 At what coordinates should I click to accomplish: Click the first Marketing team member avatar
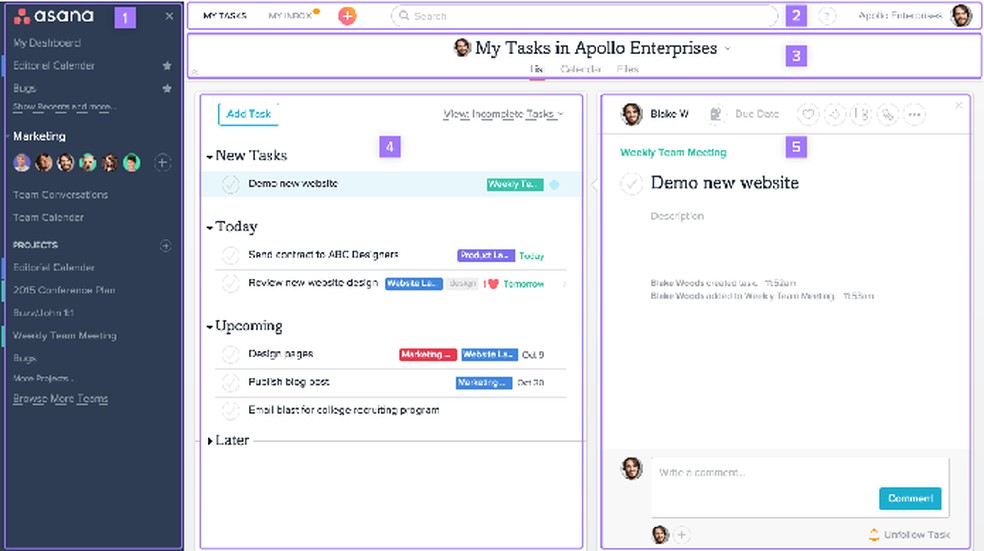tap(22, 163)
